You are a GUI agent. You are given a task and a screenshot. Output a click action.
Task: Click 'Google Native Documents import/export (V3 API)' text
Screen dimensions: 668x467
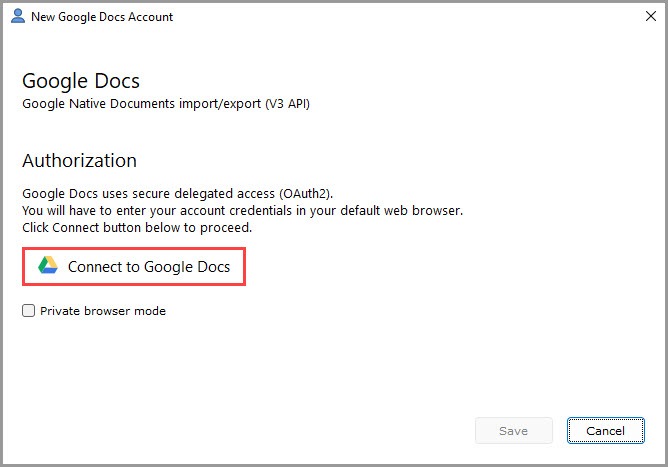click(x=166, y=104)
